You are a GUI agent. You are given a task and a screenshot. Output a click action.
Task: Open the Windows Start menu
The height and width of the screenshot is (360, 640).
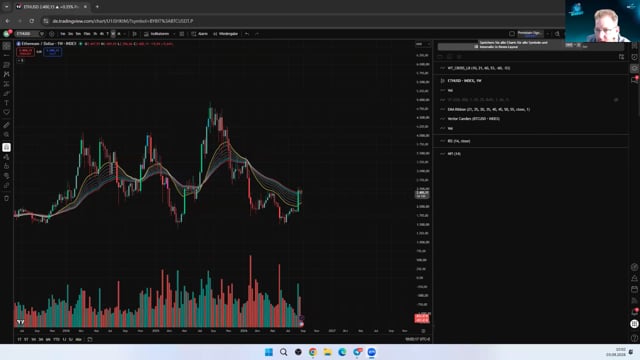coord(269,352)
